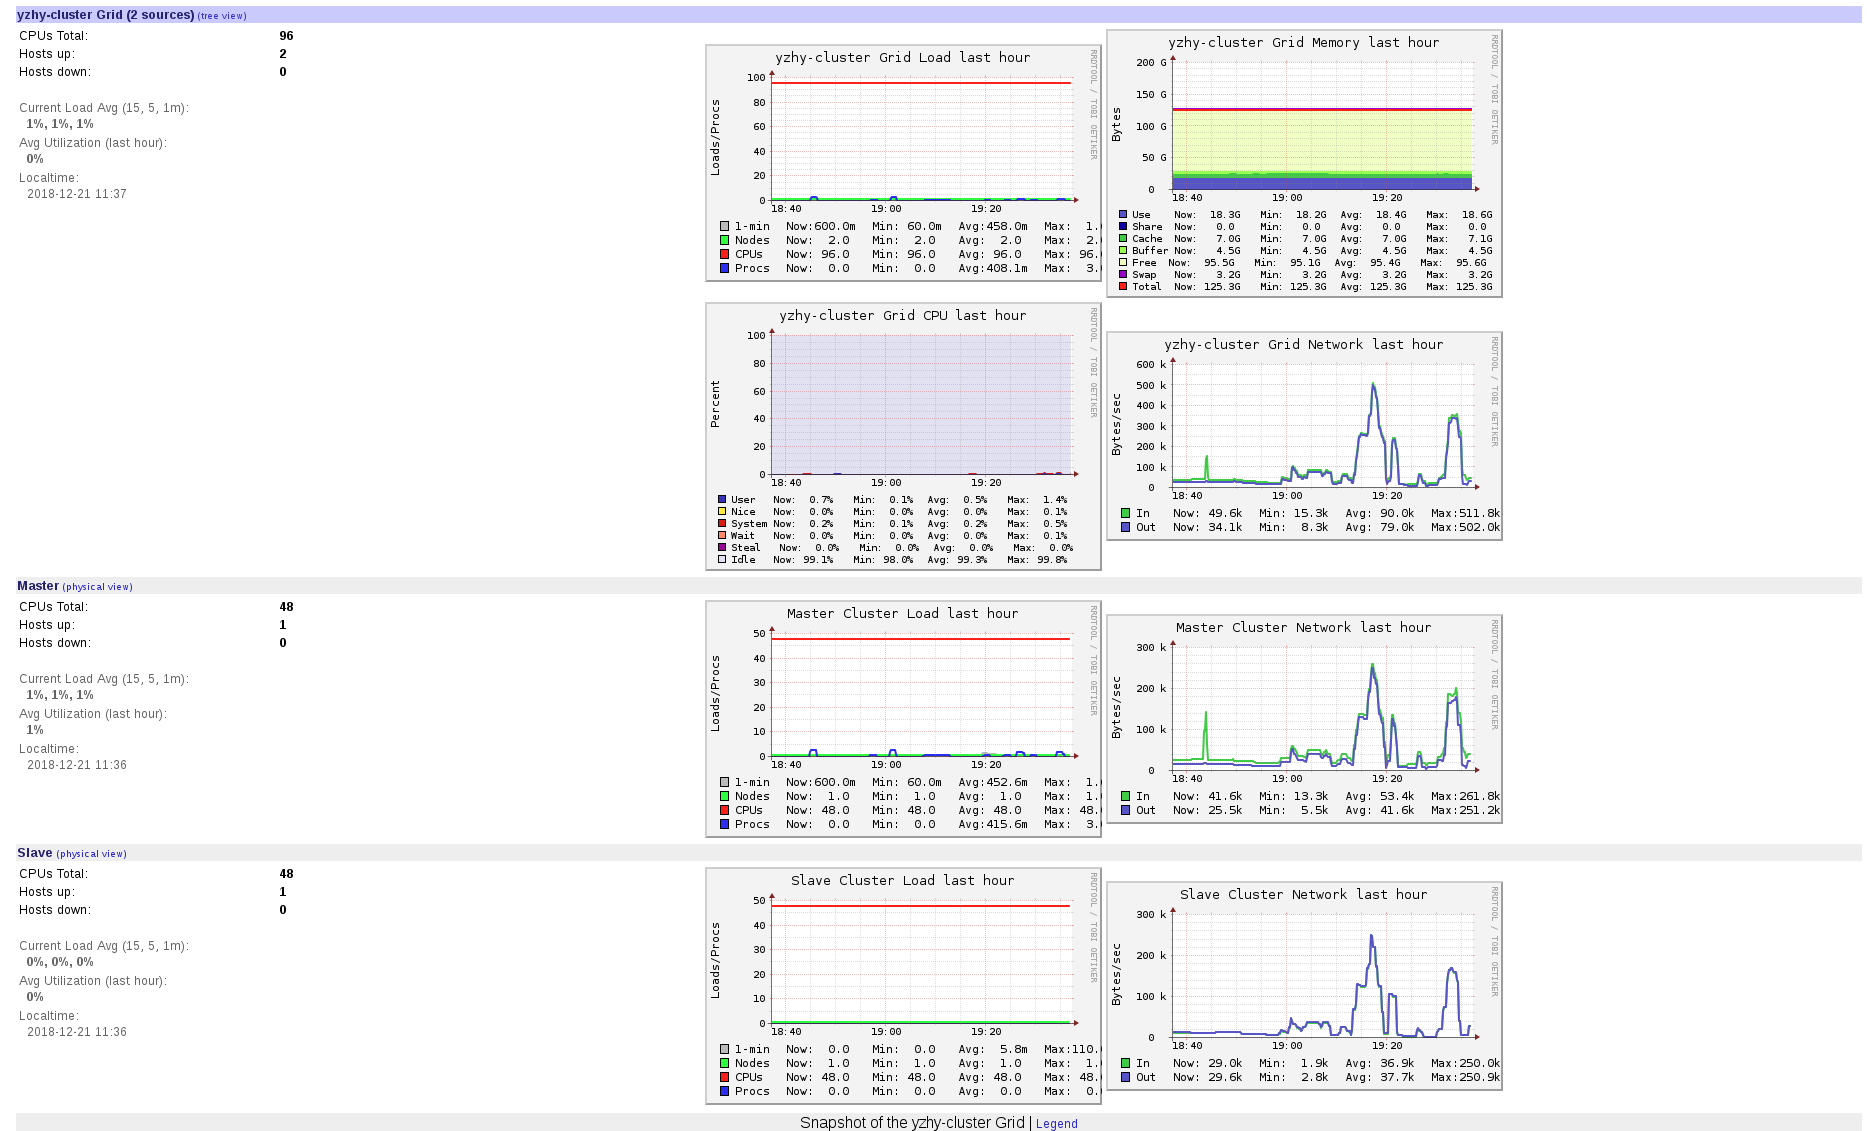Click the blue Procs swatch in Master Load legend
Image resolution: width=1870 pixels, height=1131 pixels.
pos(724,824)
